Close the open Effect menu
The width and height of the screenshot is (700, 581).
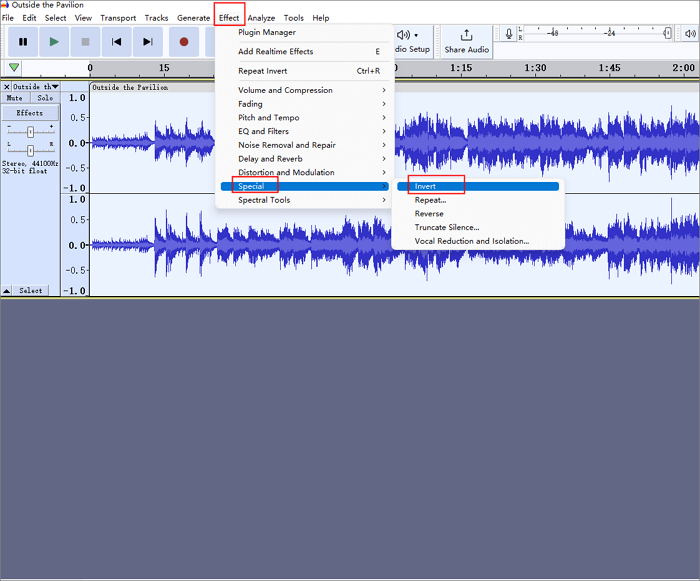(229, 18)
